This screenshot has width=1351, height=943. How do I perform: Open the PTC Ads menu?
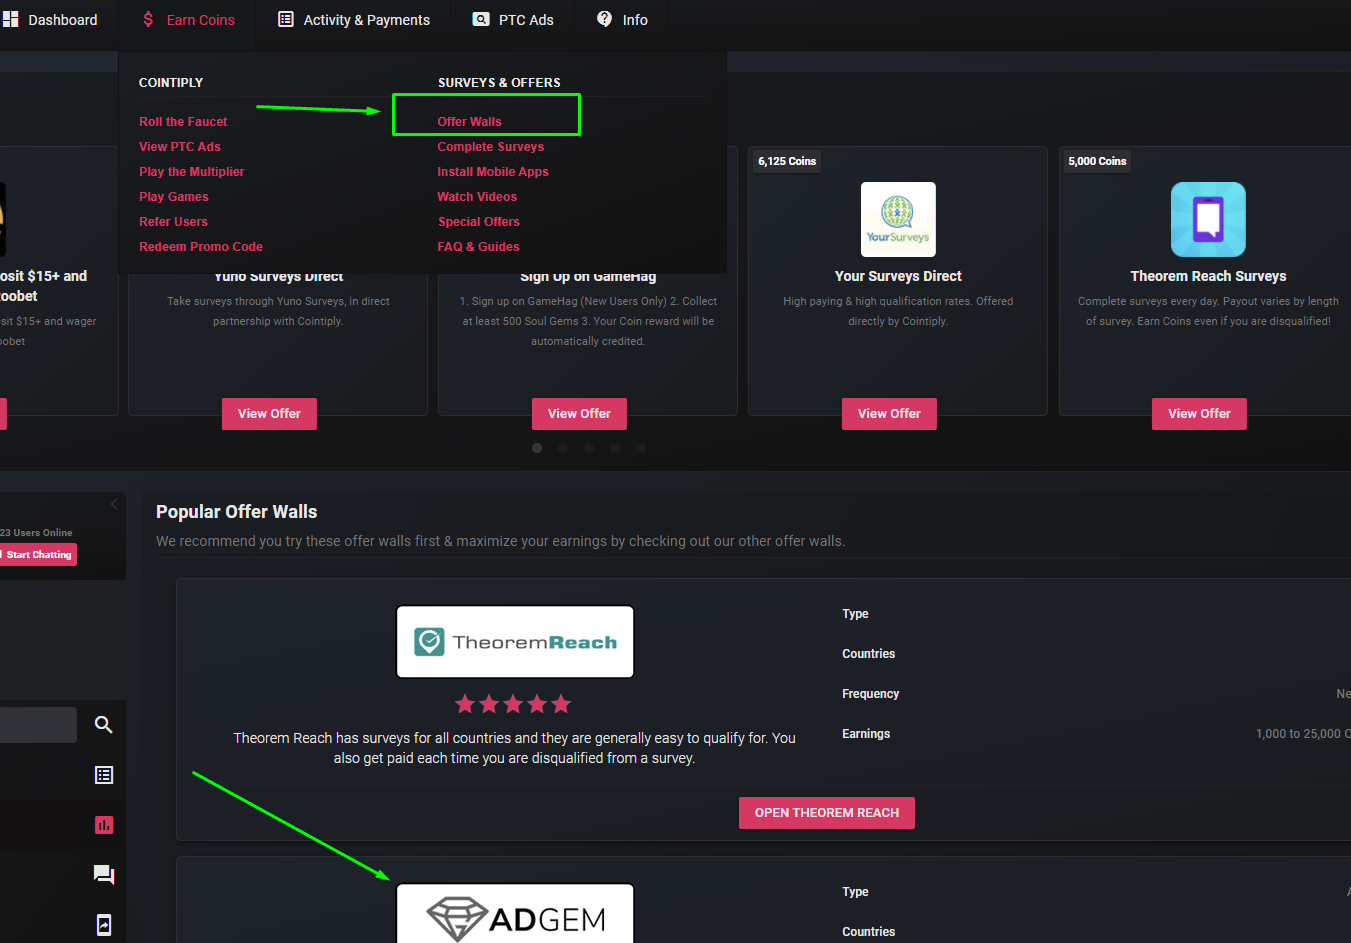(513, 20)
